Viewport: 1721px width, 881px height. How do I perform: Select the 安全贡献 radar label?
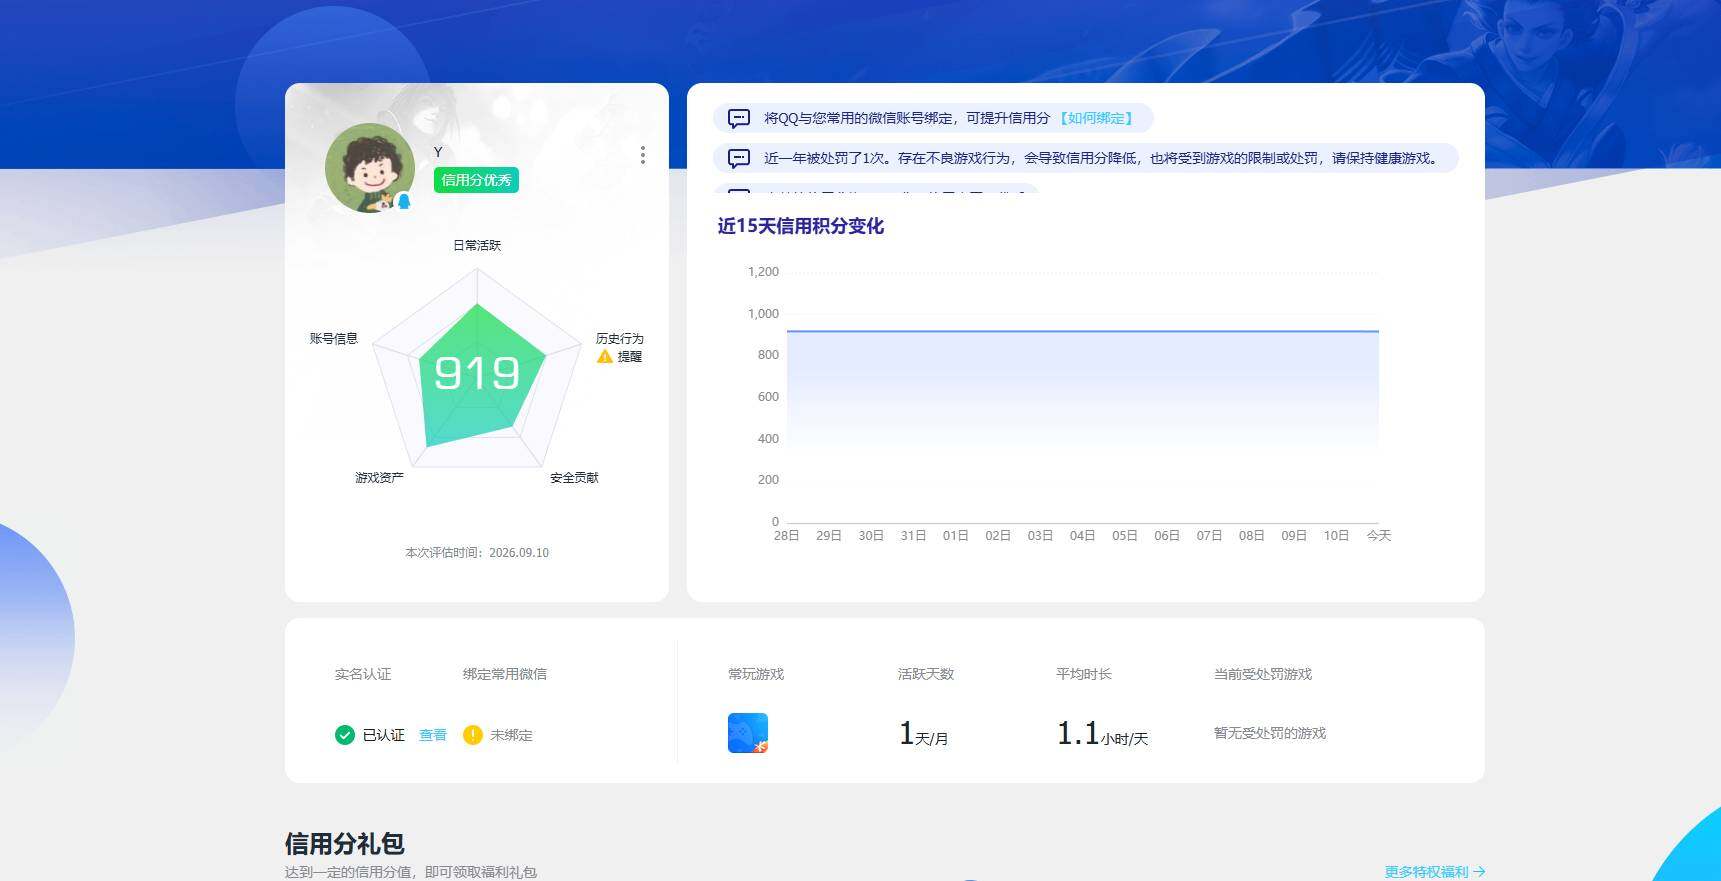tap(574, 477)
